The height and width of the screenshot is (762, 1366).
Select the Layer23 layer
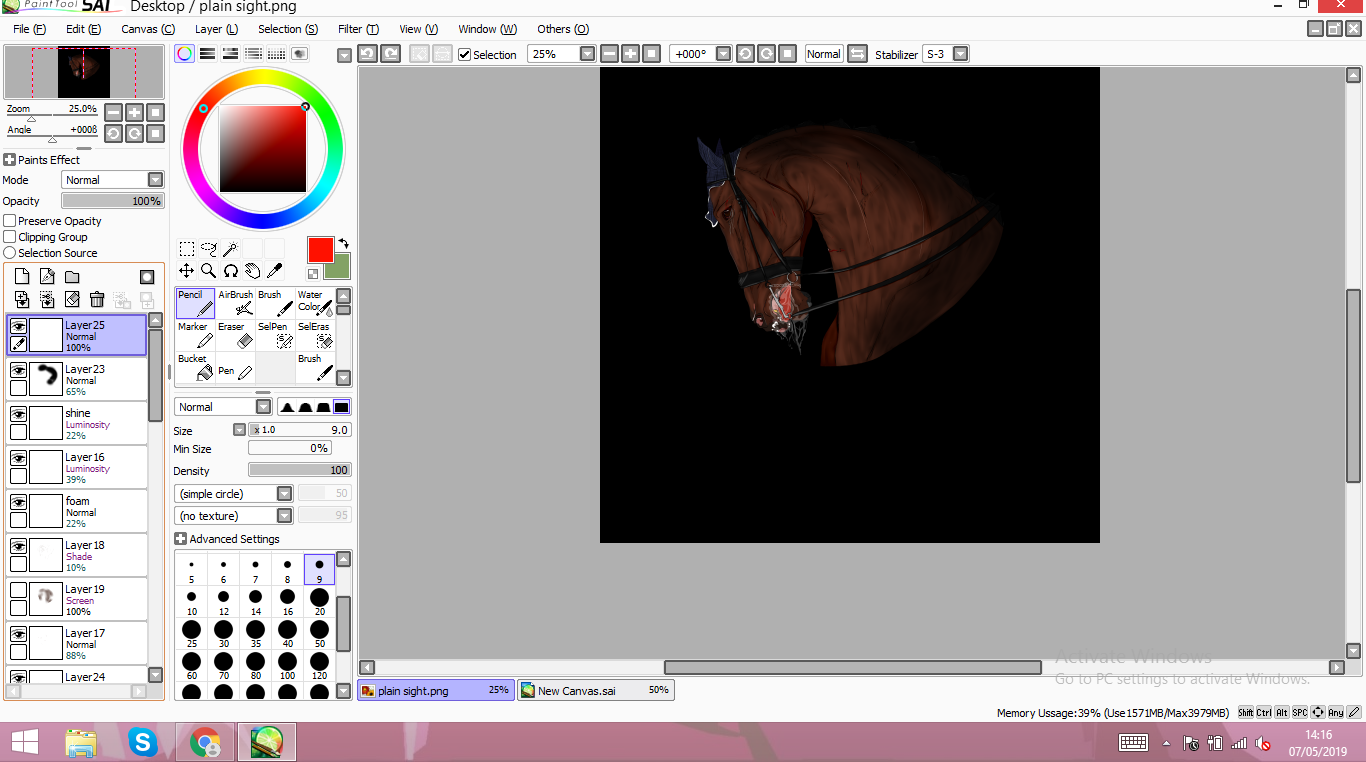pyautogui.click(x=90, y=379)
